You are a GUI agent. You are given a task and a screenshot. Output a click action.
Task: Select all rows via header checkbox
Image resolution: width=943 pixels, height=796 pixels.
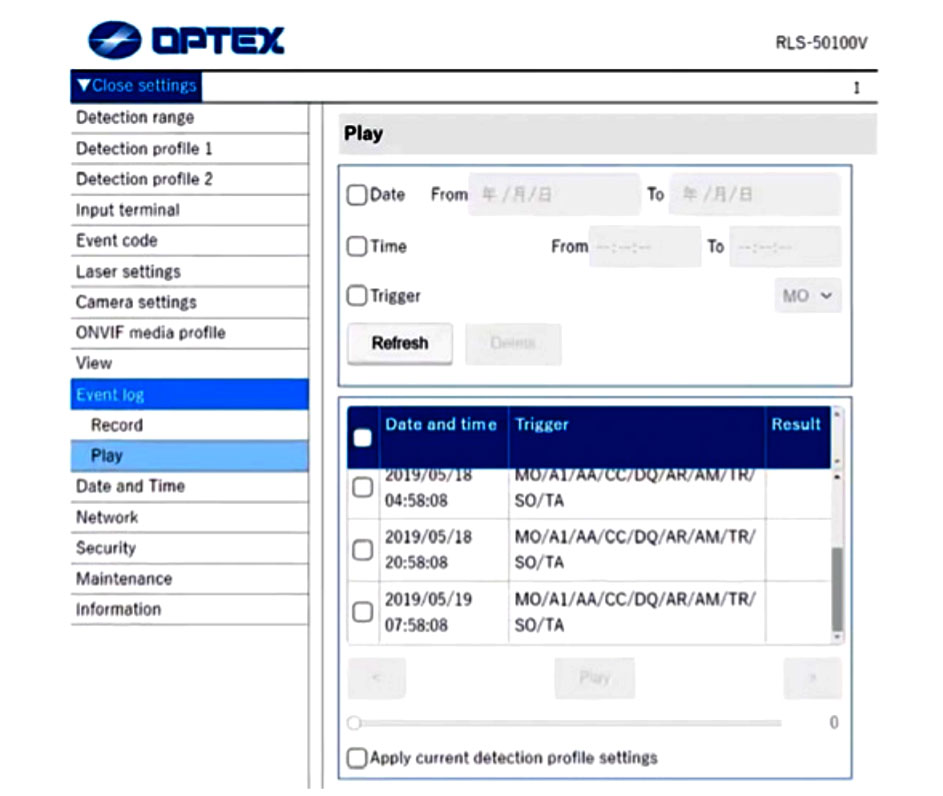tap(363, 437)
